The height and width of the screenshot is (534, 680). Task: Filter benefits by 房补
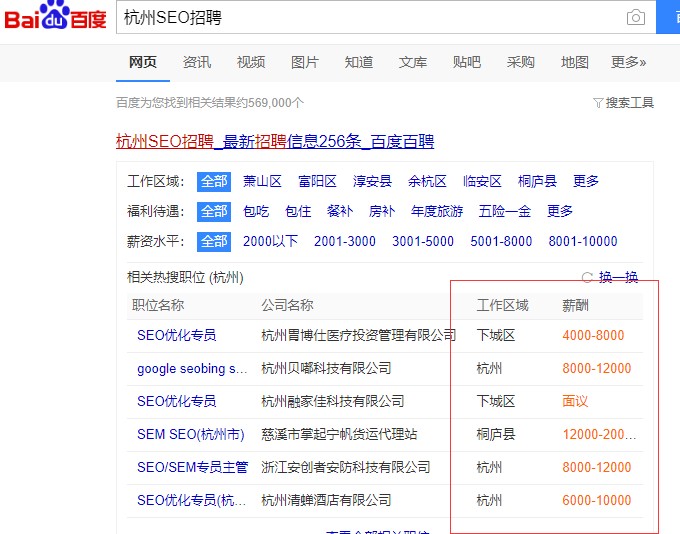(x=382, y=212)
